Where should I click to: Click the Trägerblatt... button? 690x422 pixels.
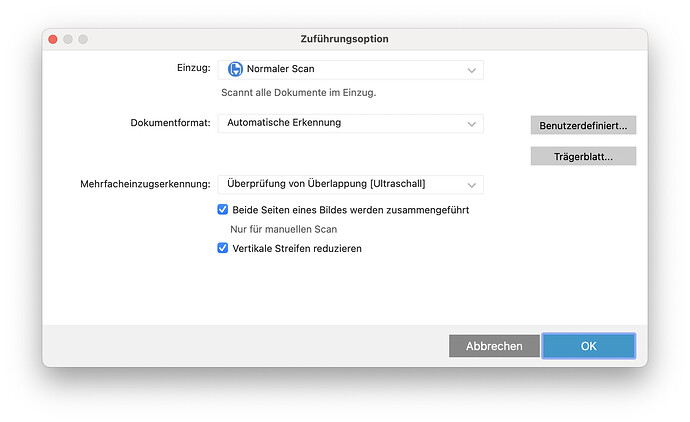click(583, 156)
